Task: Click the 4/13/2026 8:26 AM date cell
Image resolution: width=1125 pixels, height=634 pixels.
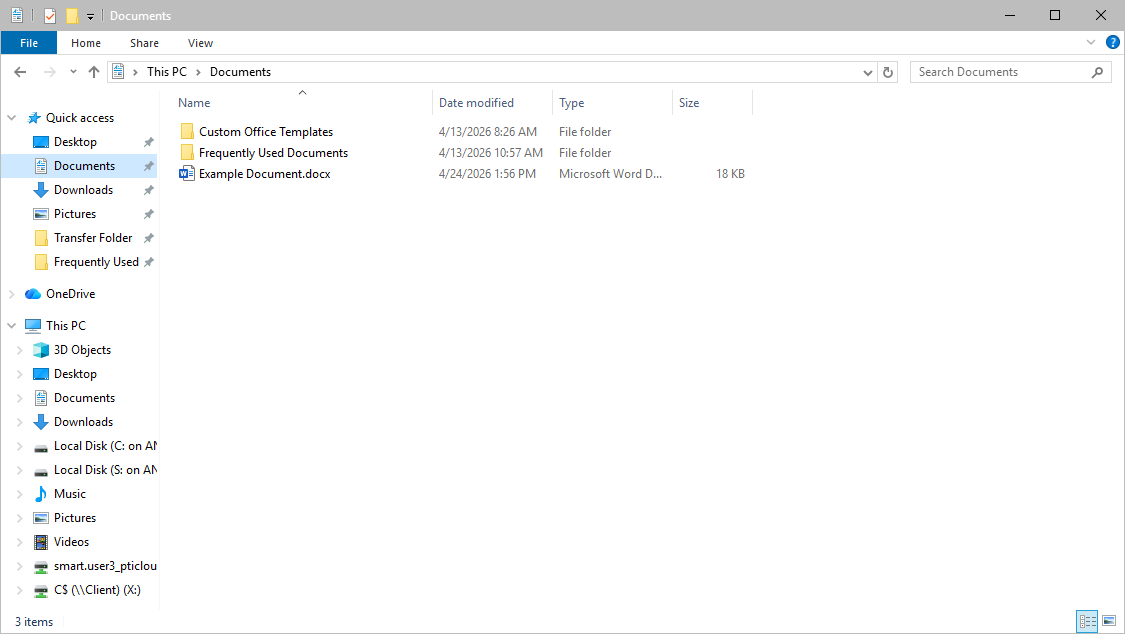Action: pos(488,131)
